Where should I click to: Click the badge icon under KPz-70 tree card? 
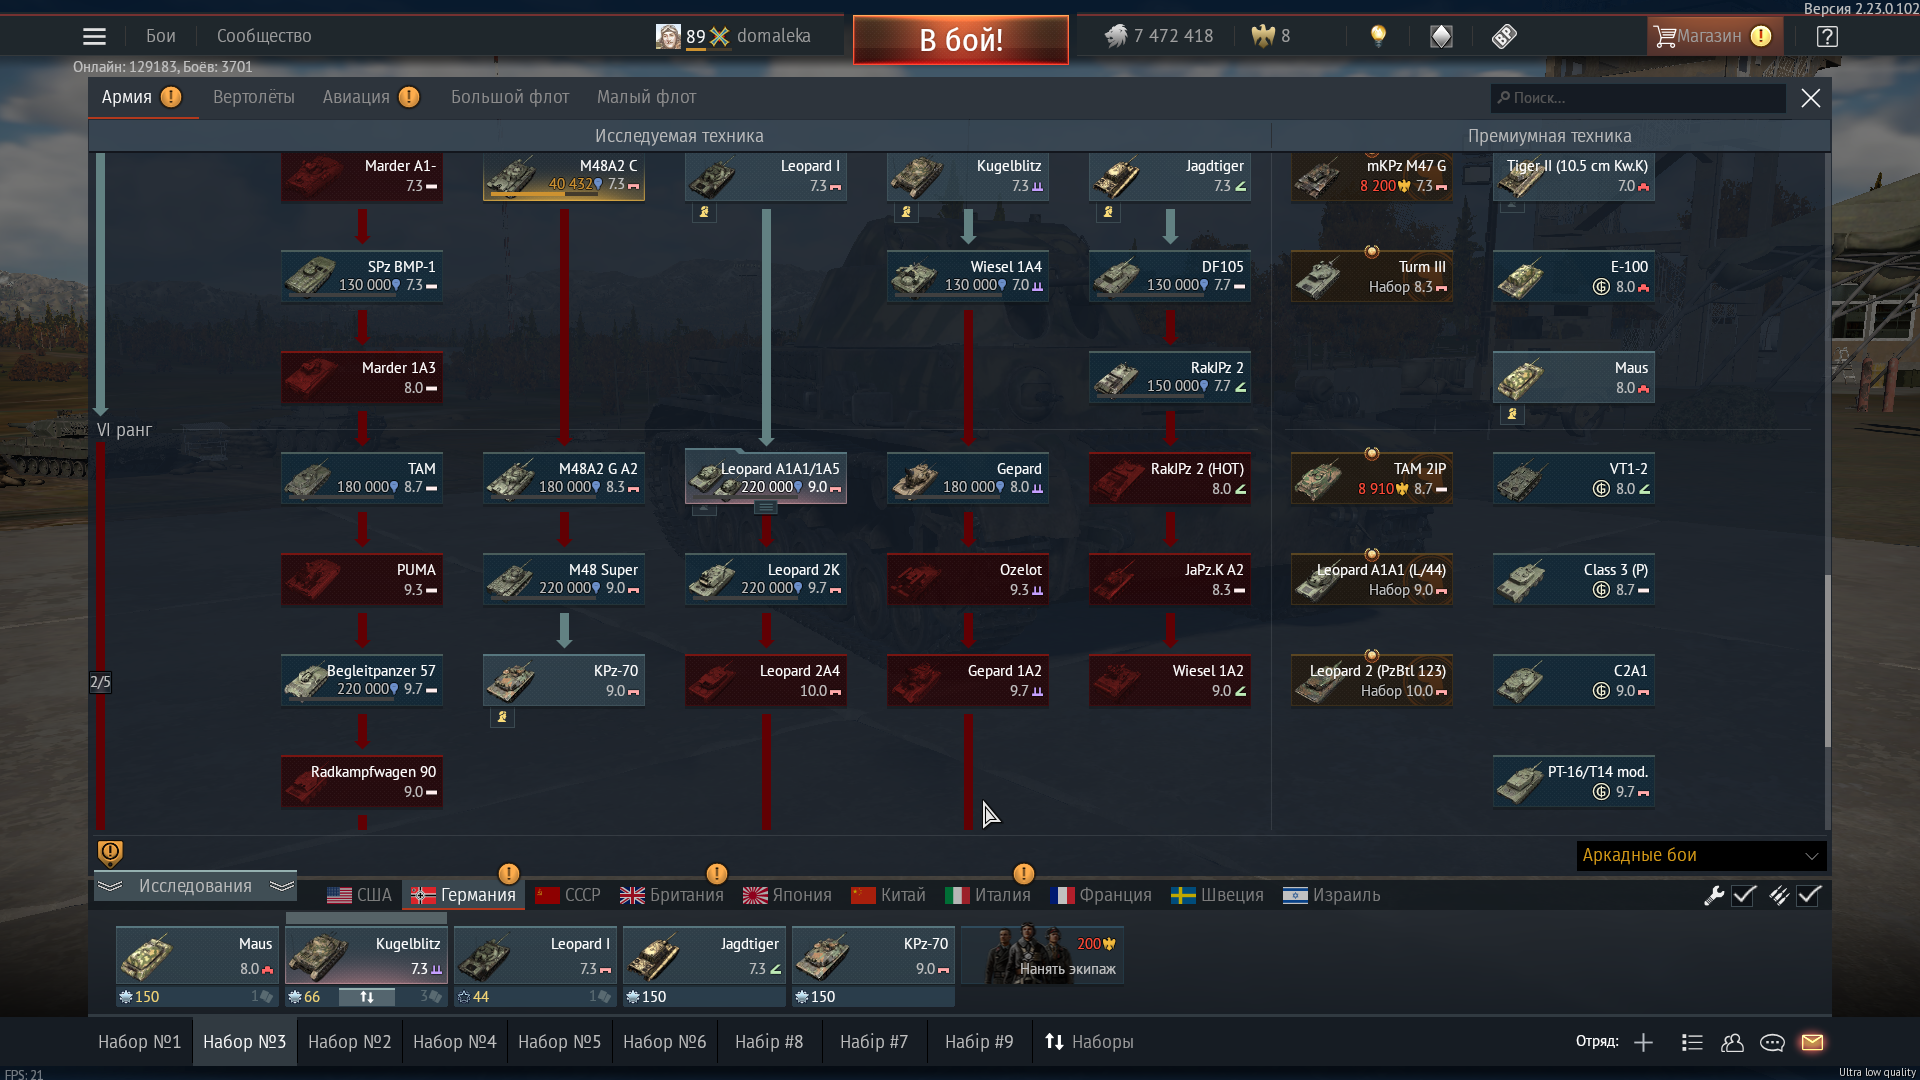click(502, 717)
